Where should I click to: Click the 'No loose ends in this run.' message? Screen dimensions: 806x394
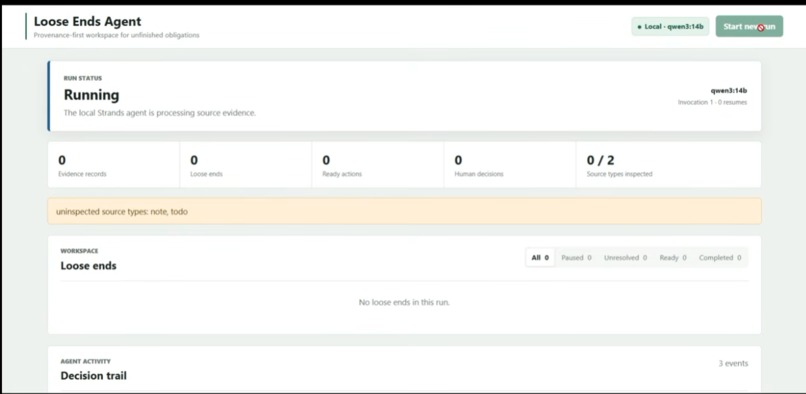404,302
